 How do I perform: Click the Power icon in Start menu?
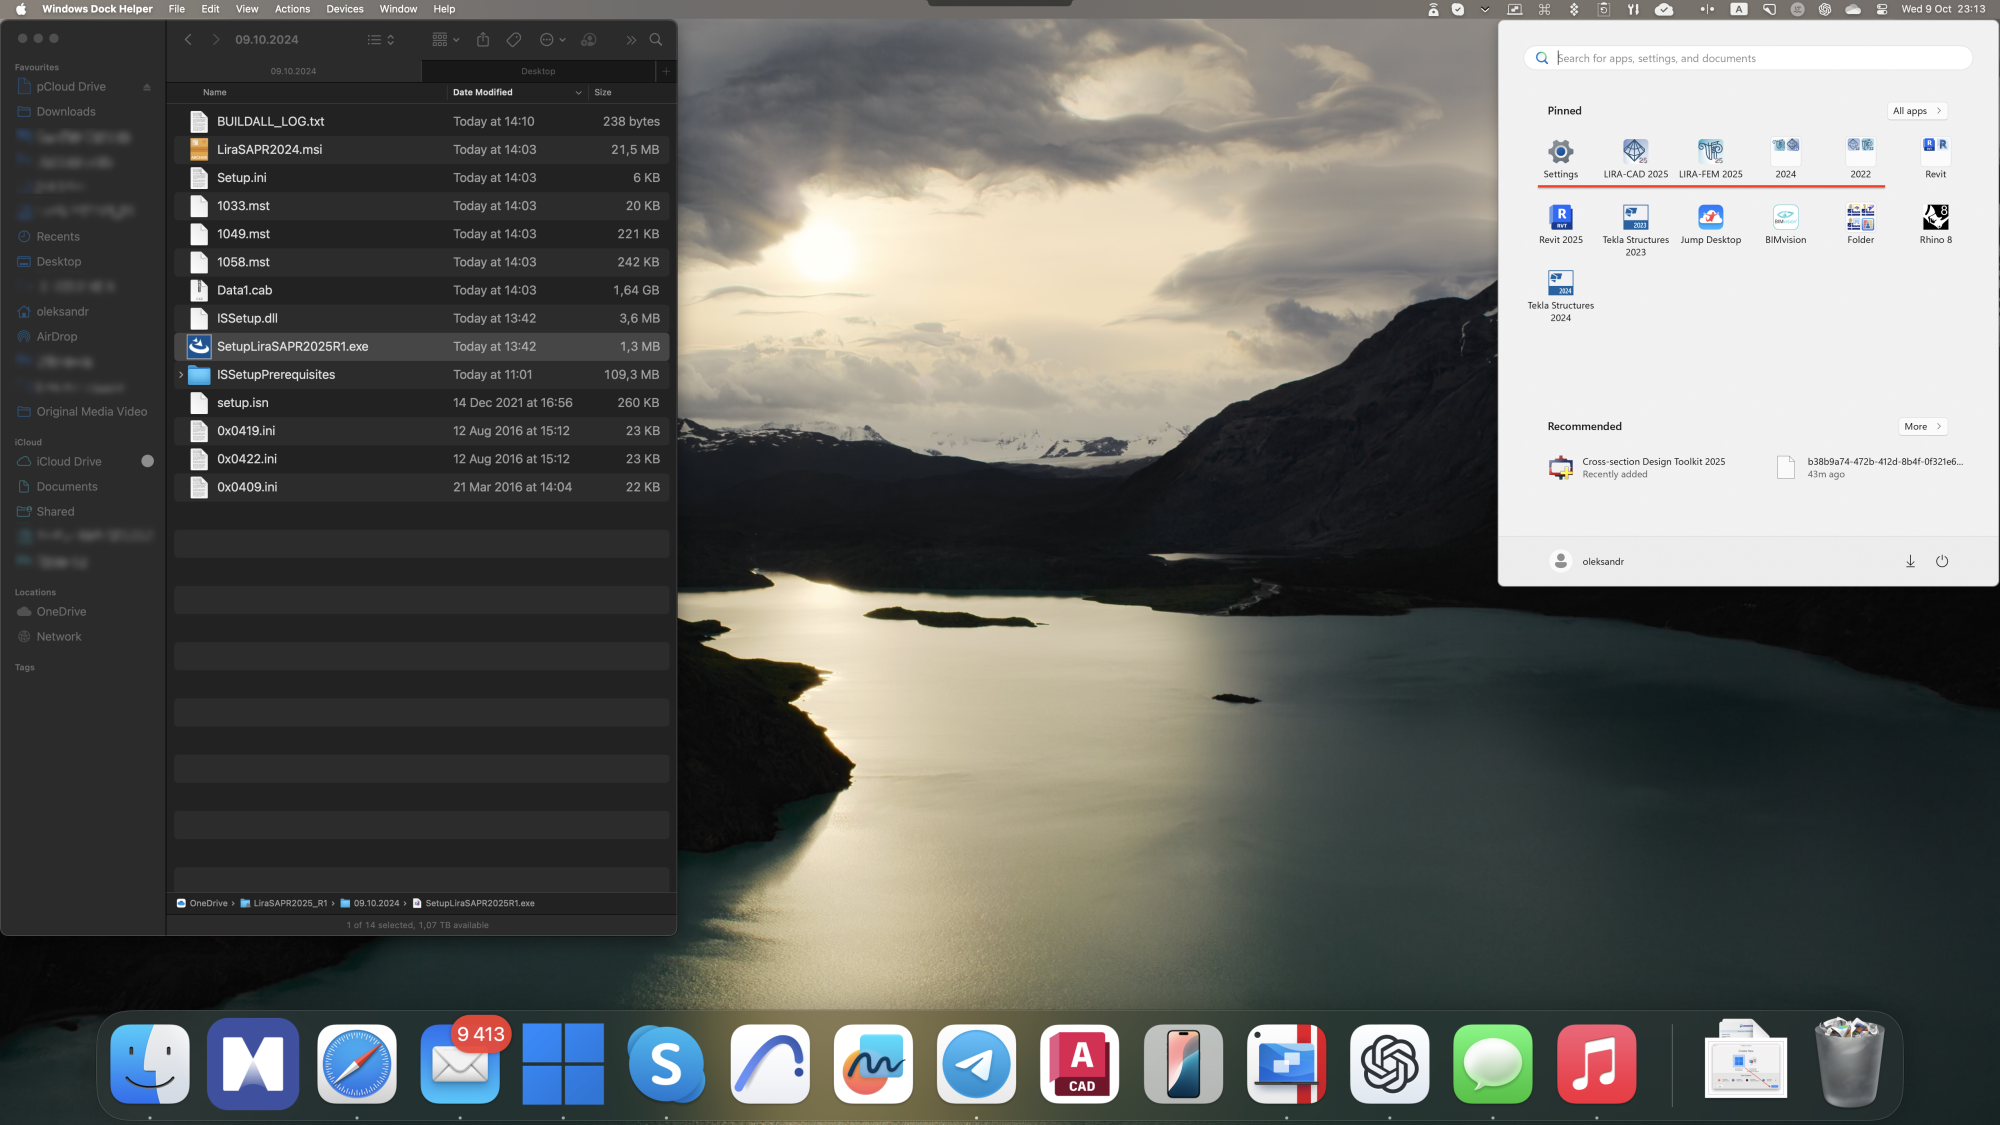[x=1942, y=562]
